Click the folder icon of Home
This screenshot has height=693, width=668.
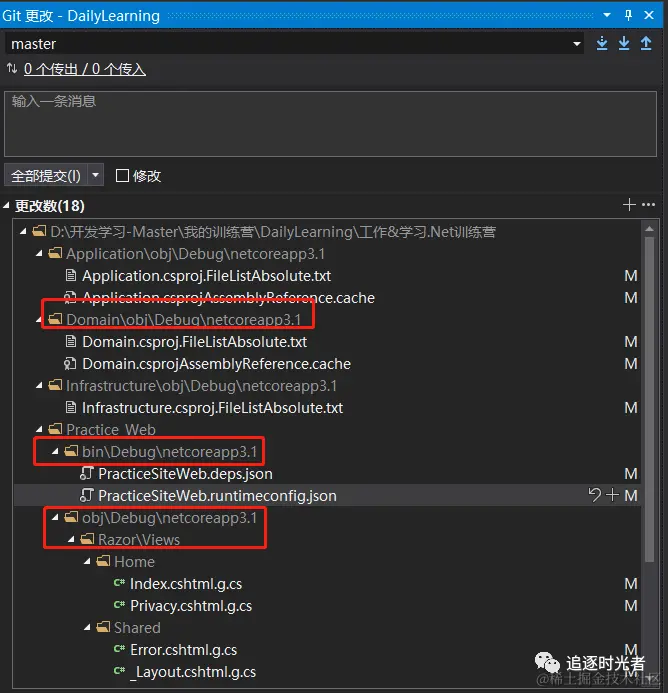tap(103, 561)
